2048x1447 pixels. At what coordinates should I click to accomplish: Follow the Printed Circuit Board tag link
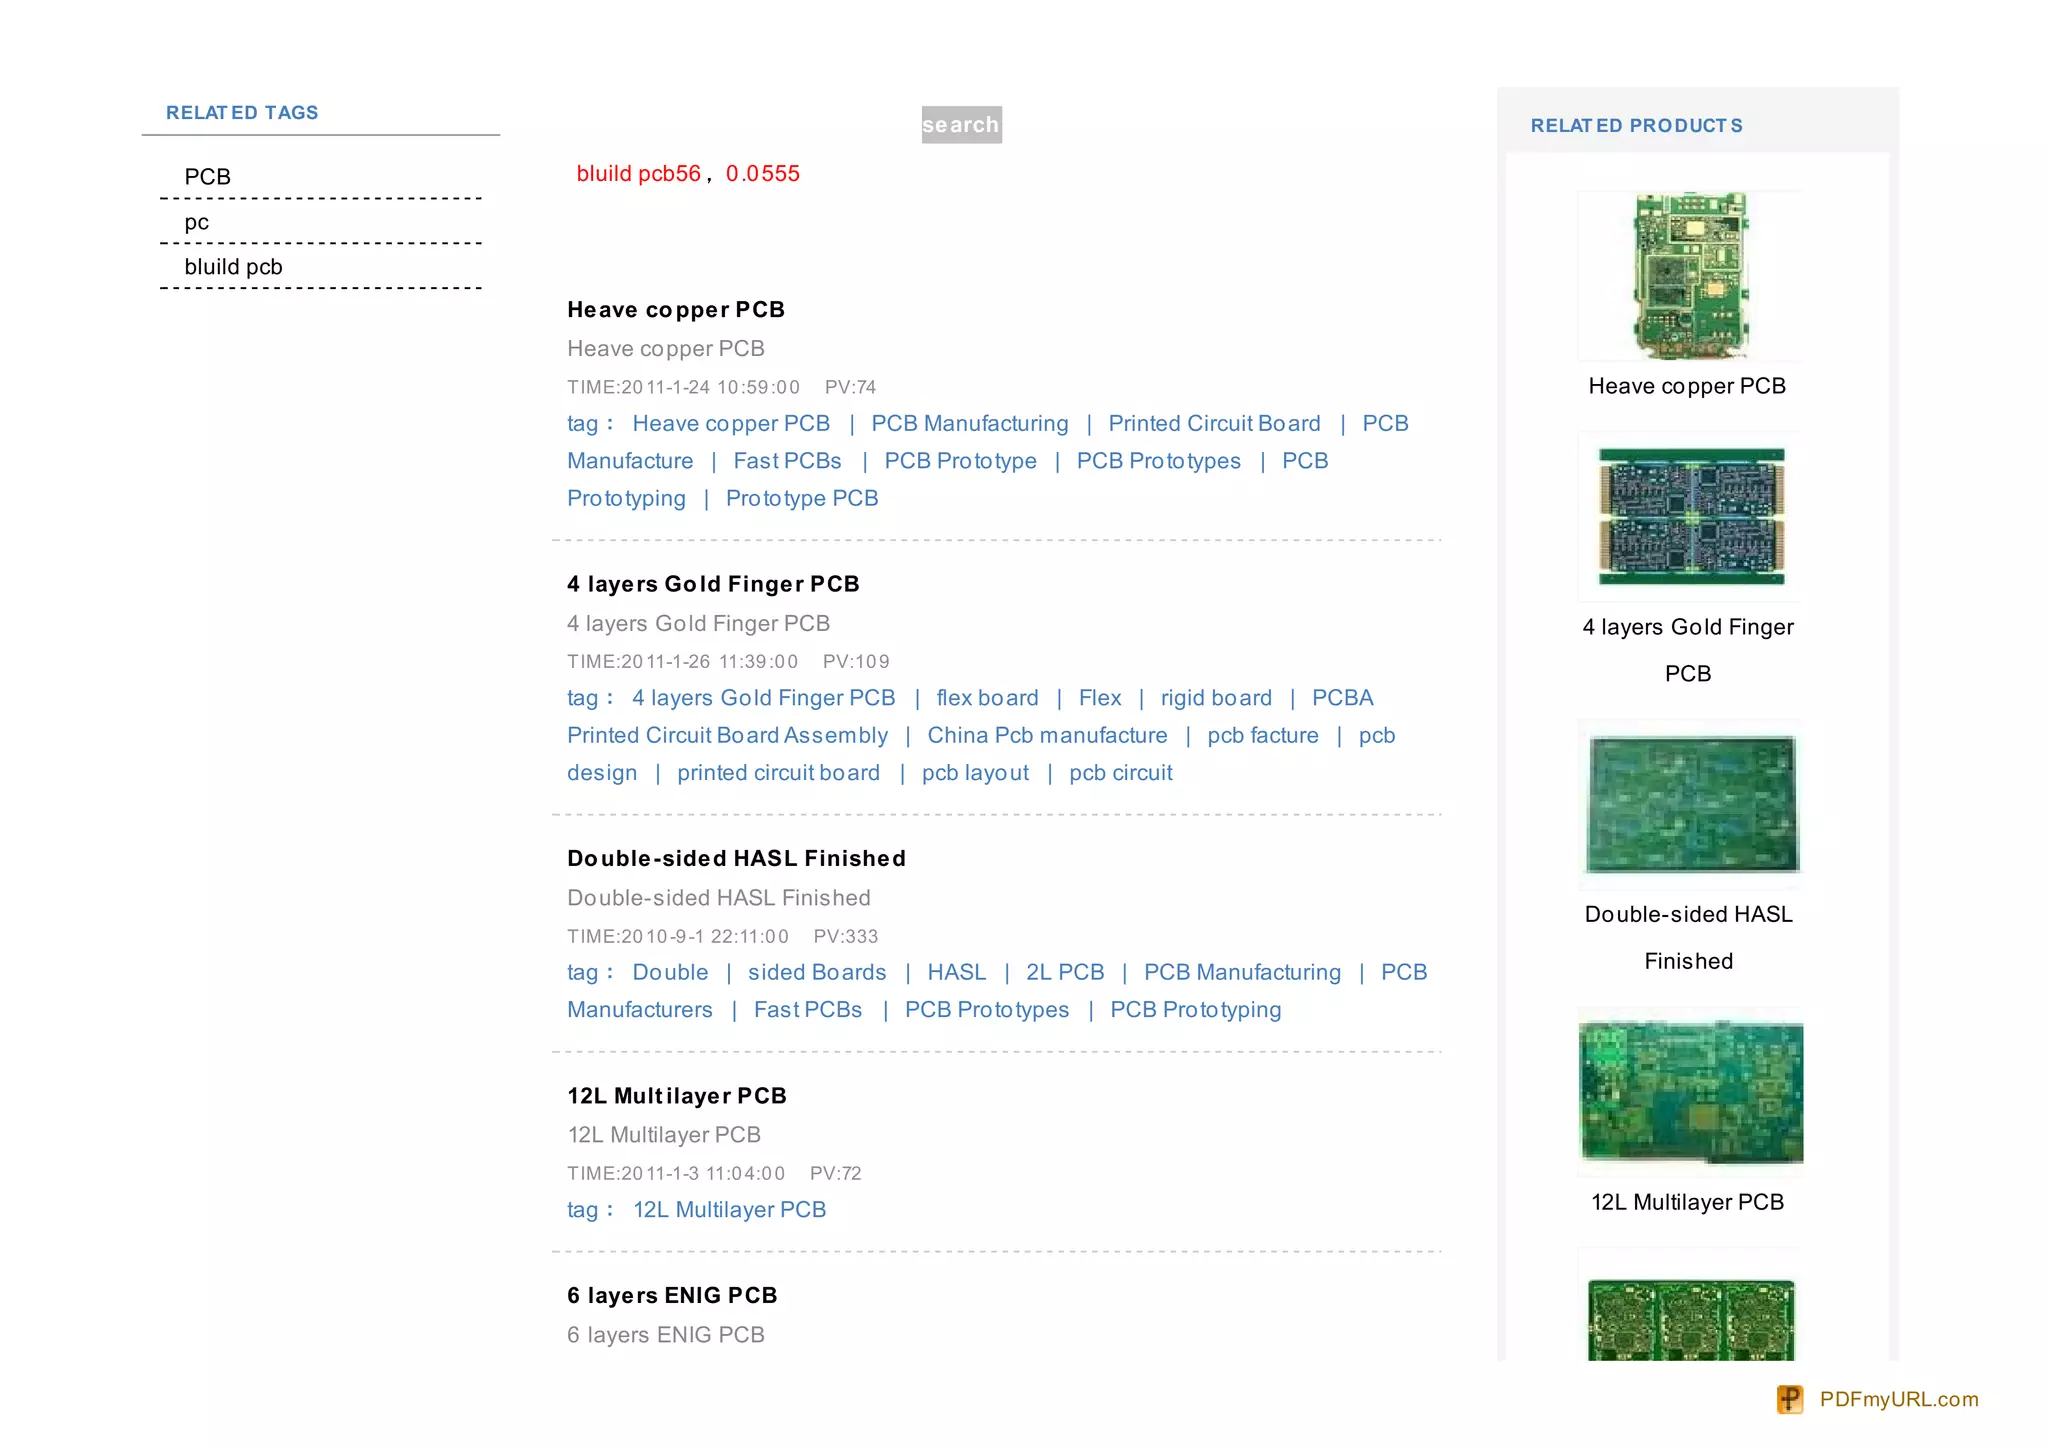click(1213, 424)
